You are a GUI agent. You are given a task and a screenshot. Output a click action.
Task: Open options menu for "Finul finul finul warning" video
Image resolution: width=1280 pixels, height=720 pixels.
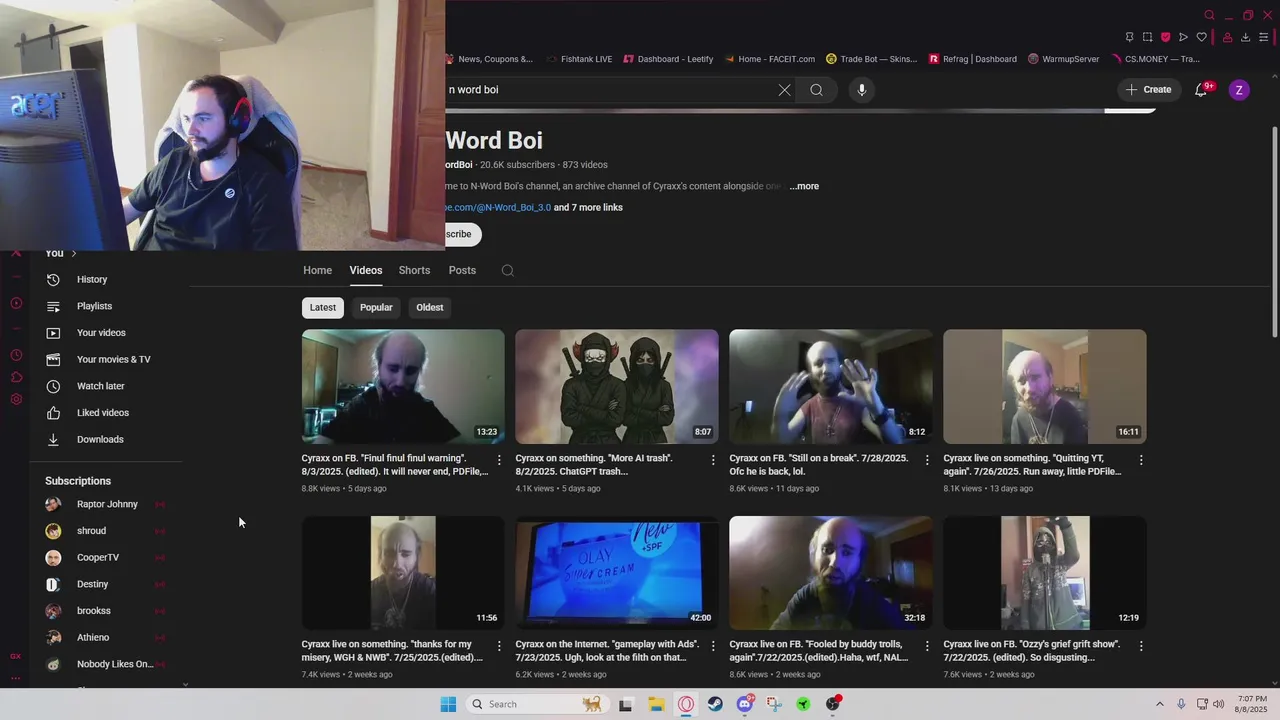pos(499,460)
